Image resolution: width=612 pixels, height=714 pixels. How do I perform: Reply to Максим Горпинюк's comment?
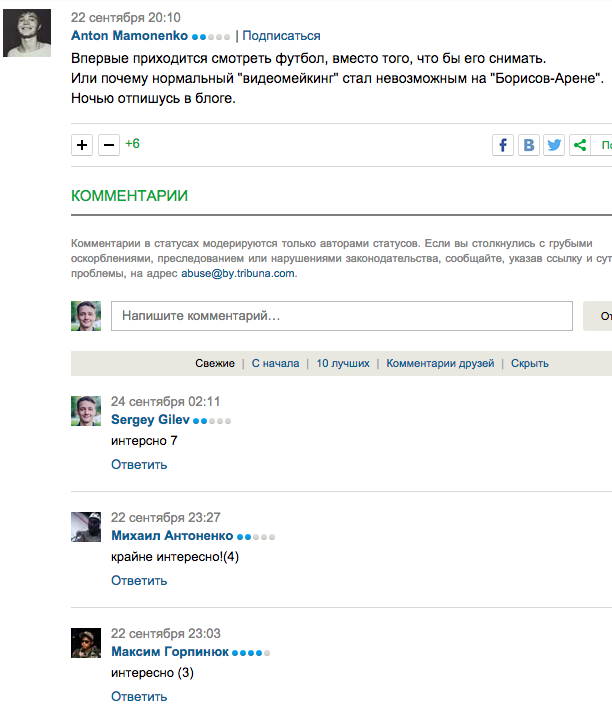[139, 697]
